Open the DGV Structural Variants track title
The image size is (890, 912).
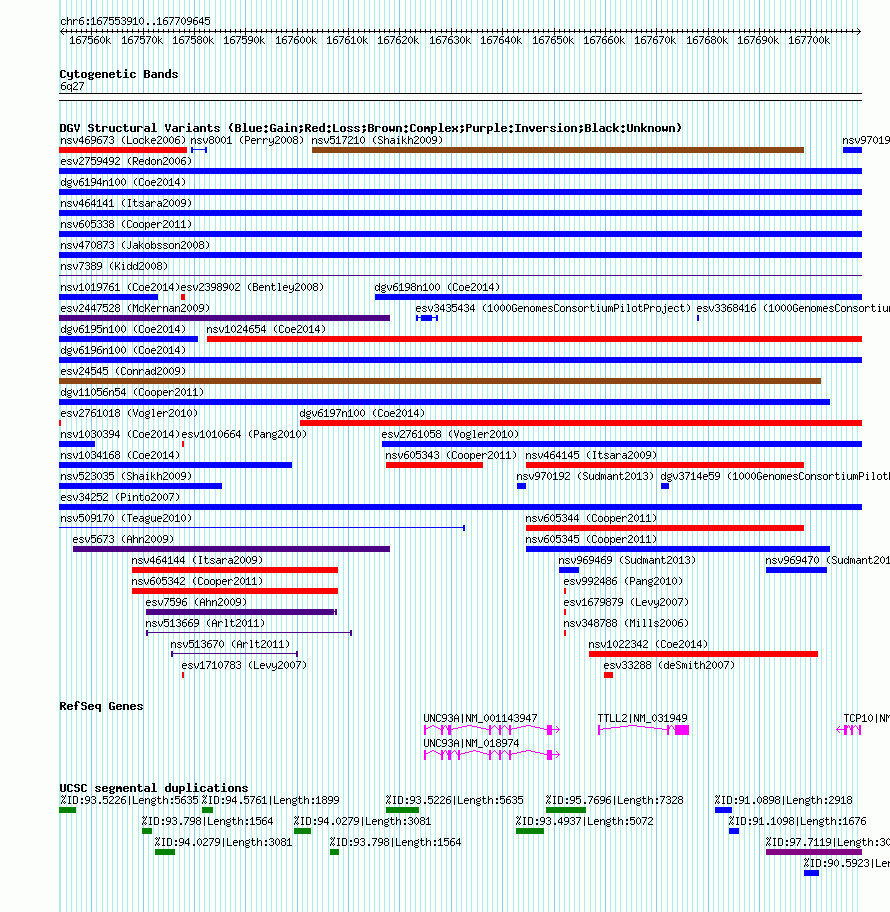click(370, 128)
